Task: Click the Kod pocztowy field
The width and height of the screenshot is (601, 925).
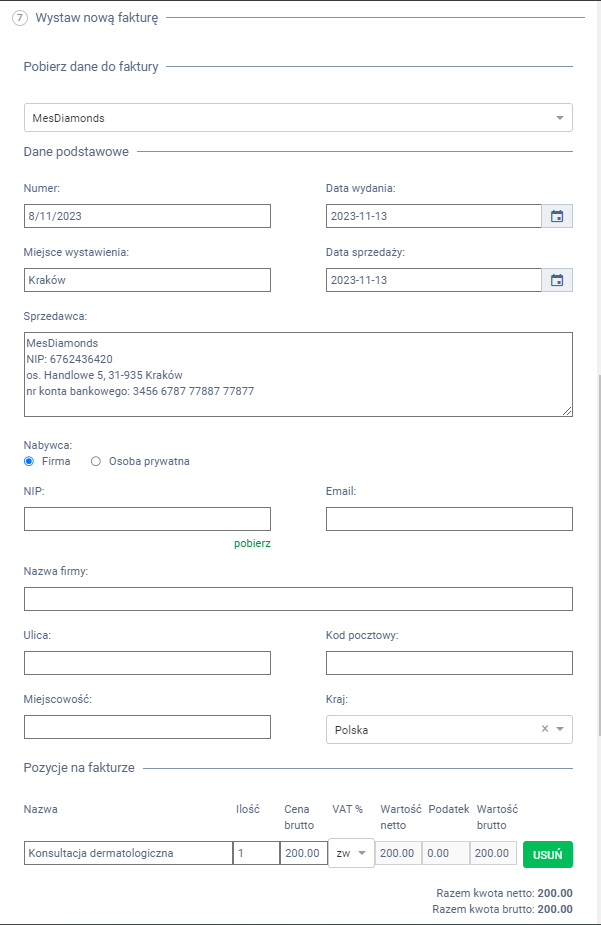Action: point(449,663)
